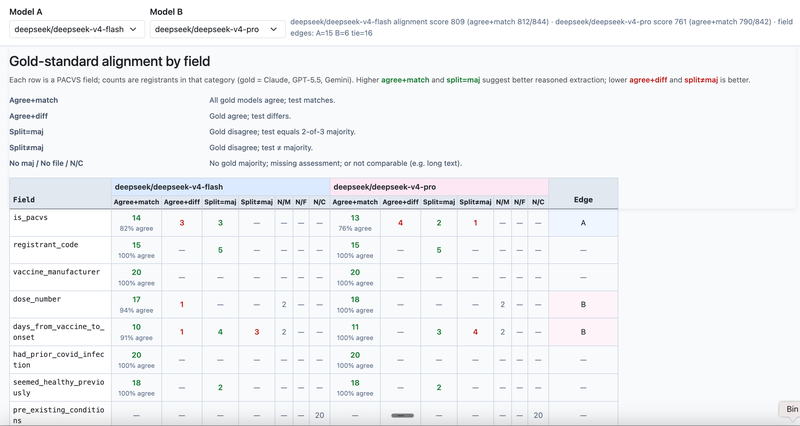Click the flash N/C value 20 for pre_existing_conditions
The width and height of the screenshot is (800, 426).
(319, 415)
